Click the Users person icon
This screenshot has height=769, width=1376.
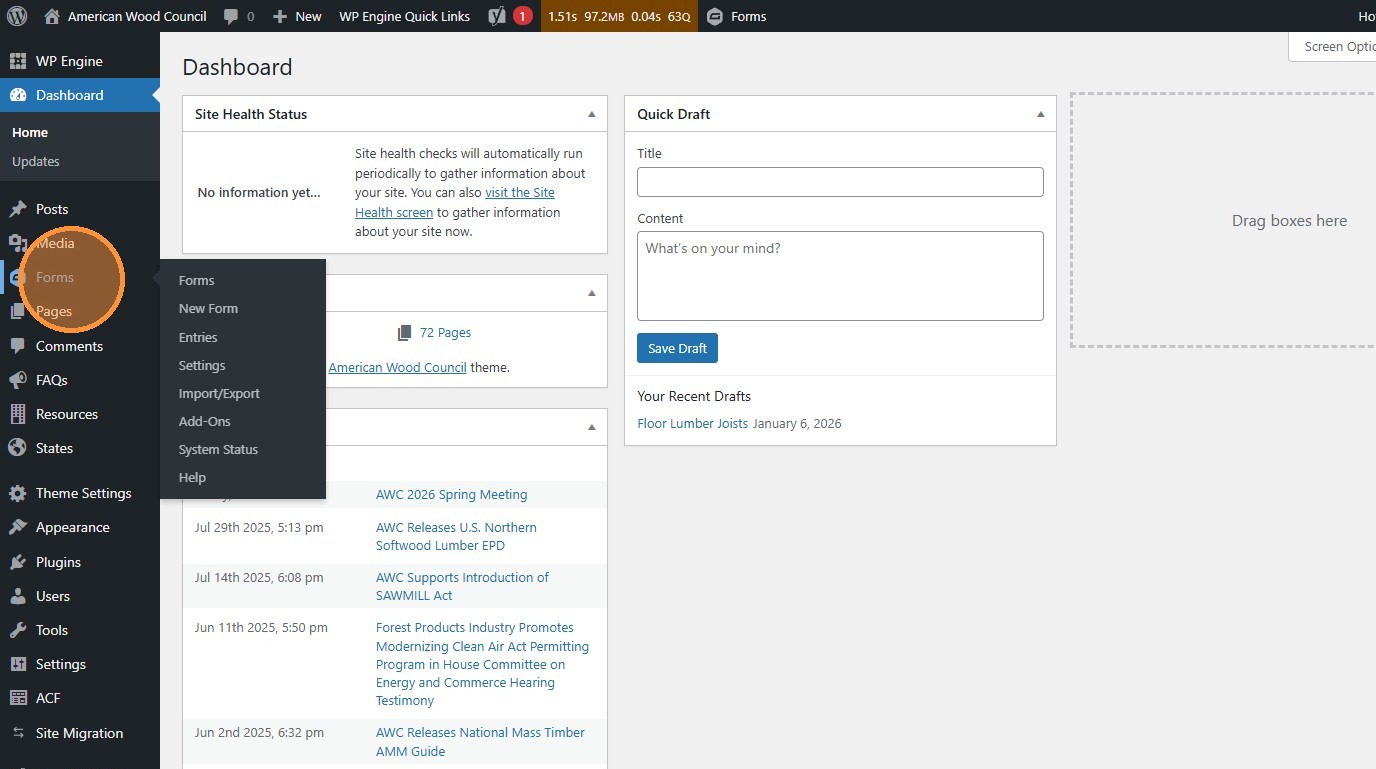tap(17, 596)
